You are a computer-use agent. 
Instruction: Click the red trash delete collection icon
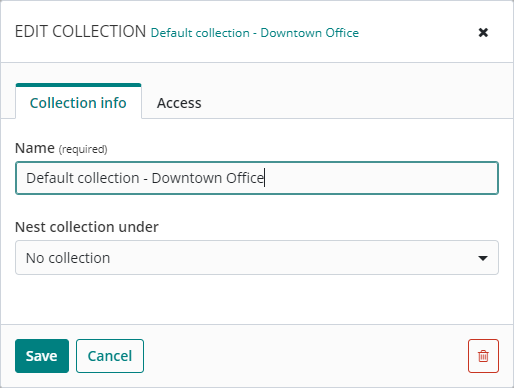[x=483, y=356]
